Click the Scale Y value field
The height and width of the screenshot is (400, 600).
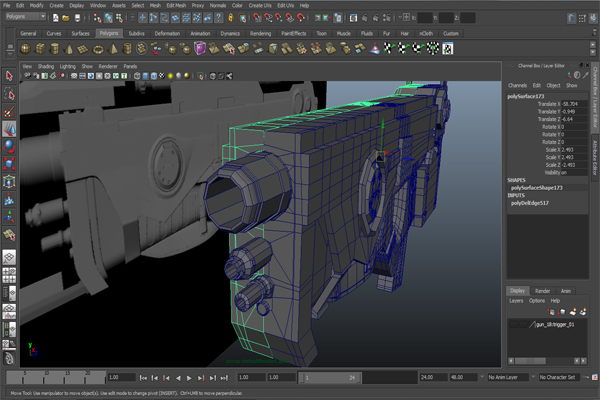(574, 157)
